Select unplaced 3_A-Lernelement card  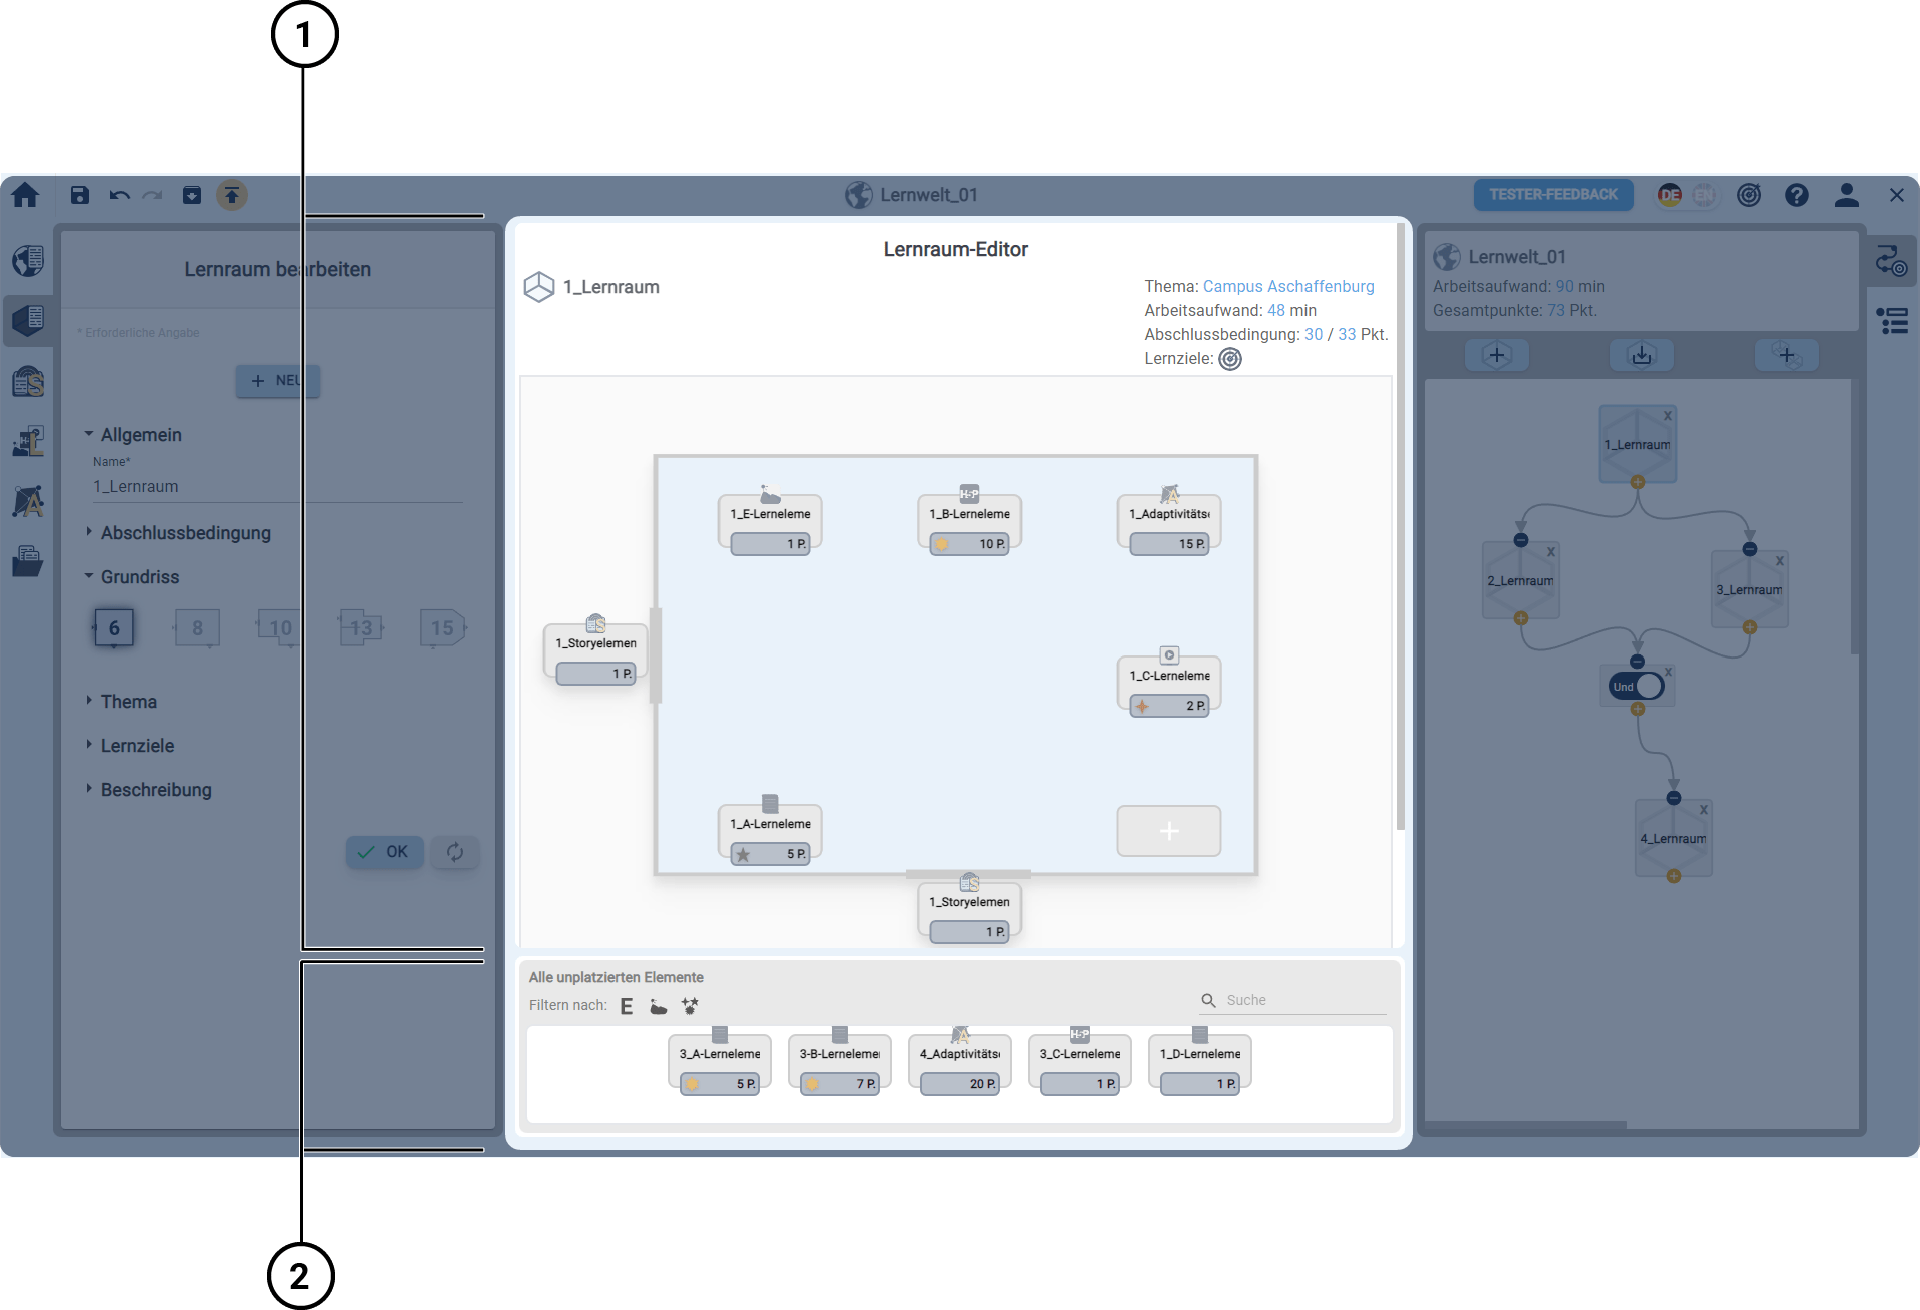click(x=720, y=1064)
